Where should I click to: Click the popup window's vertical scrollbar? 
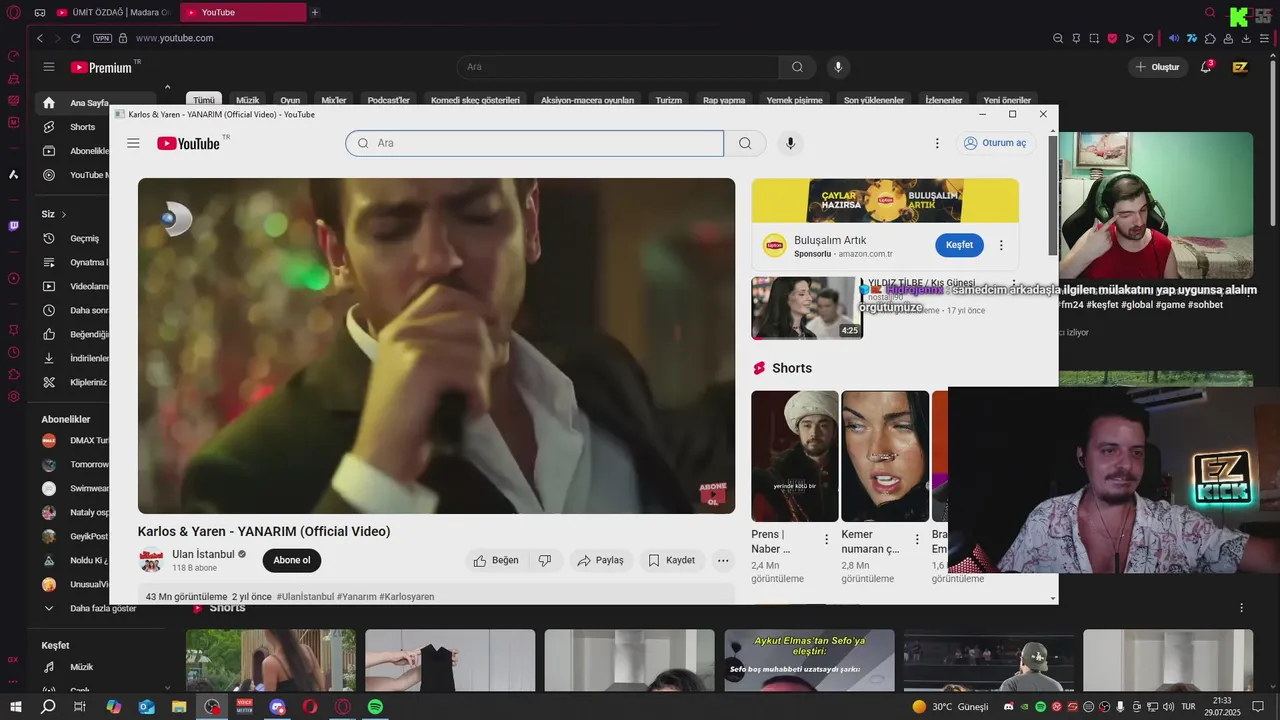pos(1052,196)
